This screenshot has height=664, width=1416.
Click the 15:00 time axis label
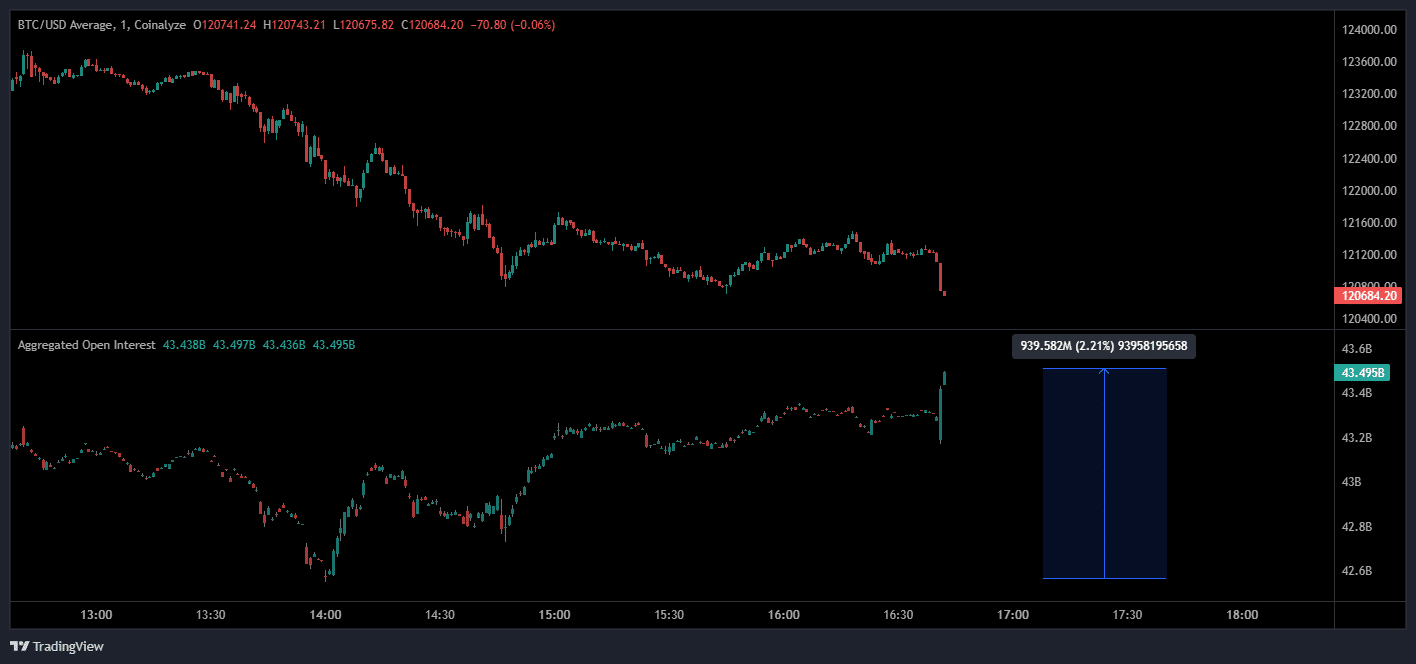click(x=554, y=615)
